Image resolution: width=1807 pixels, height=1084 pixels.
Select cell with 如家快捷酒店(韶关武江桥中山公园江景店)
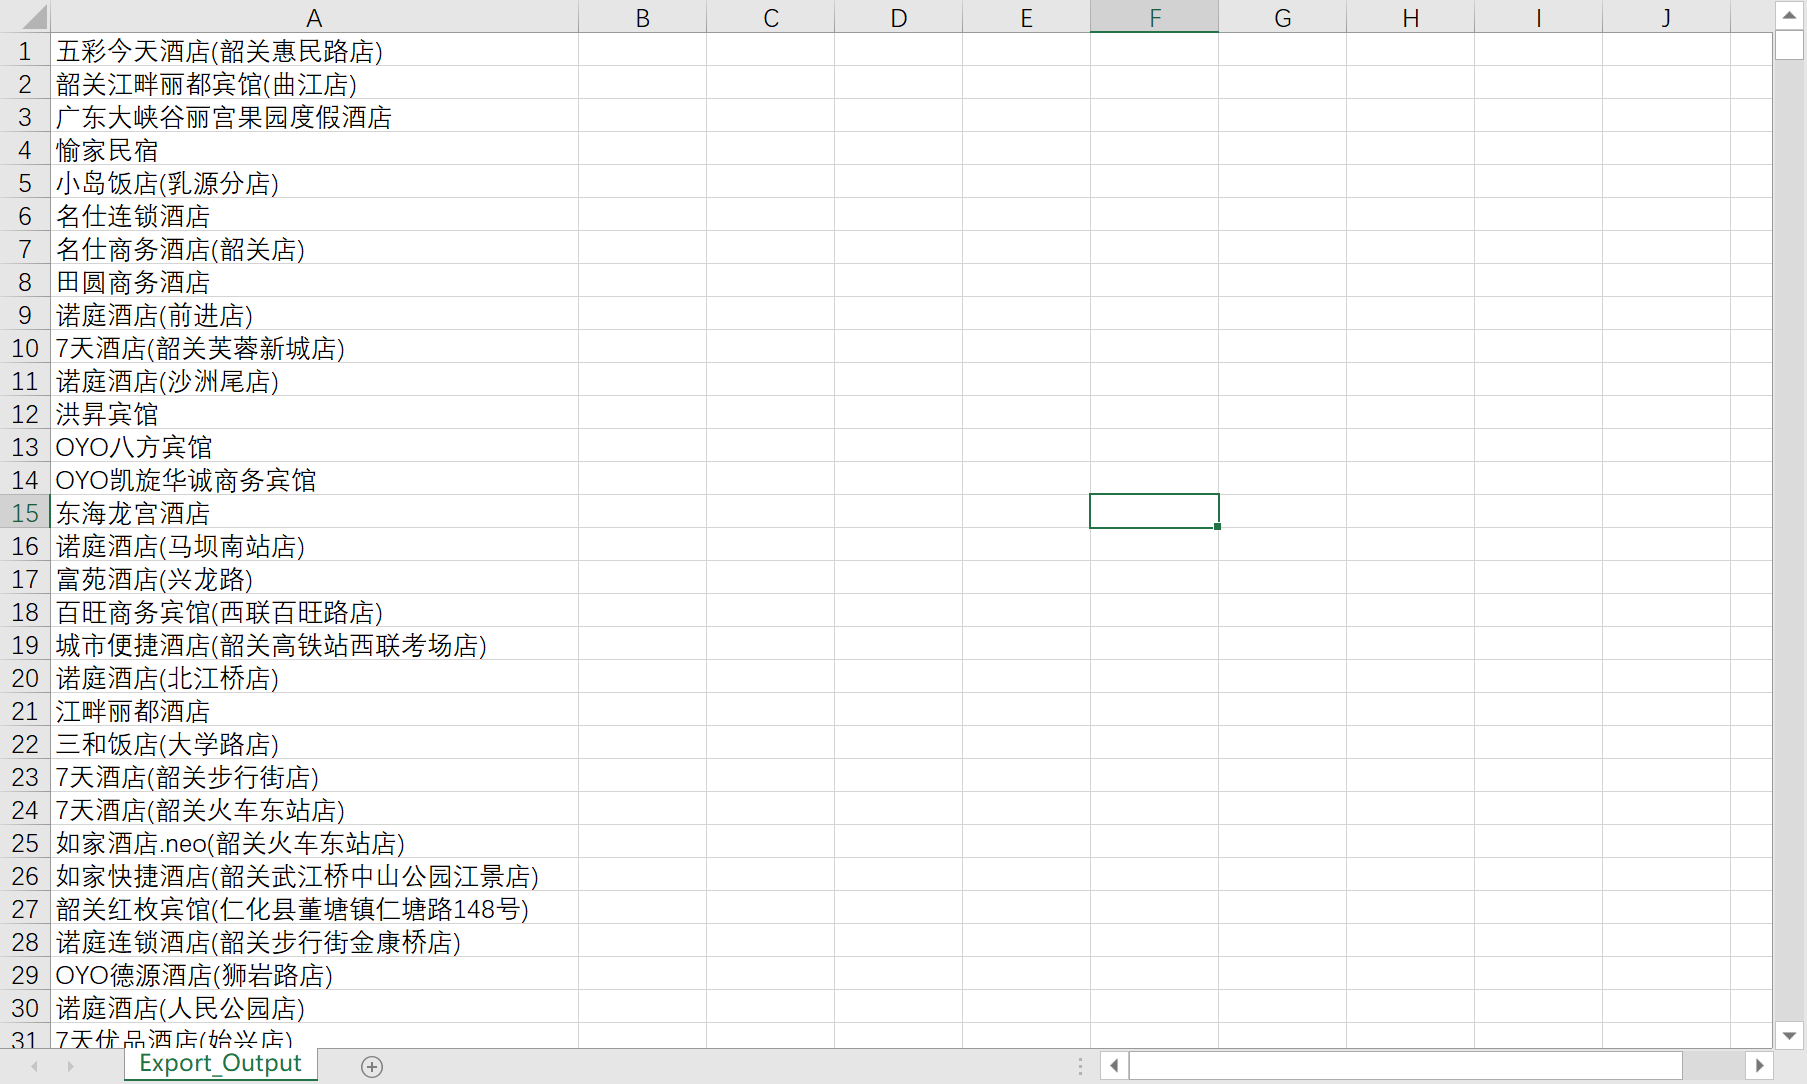click(x=314, y=876)
